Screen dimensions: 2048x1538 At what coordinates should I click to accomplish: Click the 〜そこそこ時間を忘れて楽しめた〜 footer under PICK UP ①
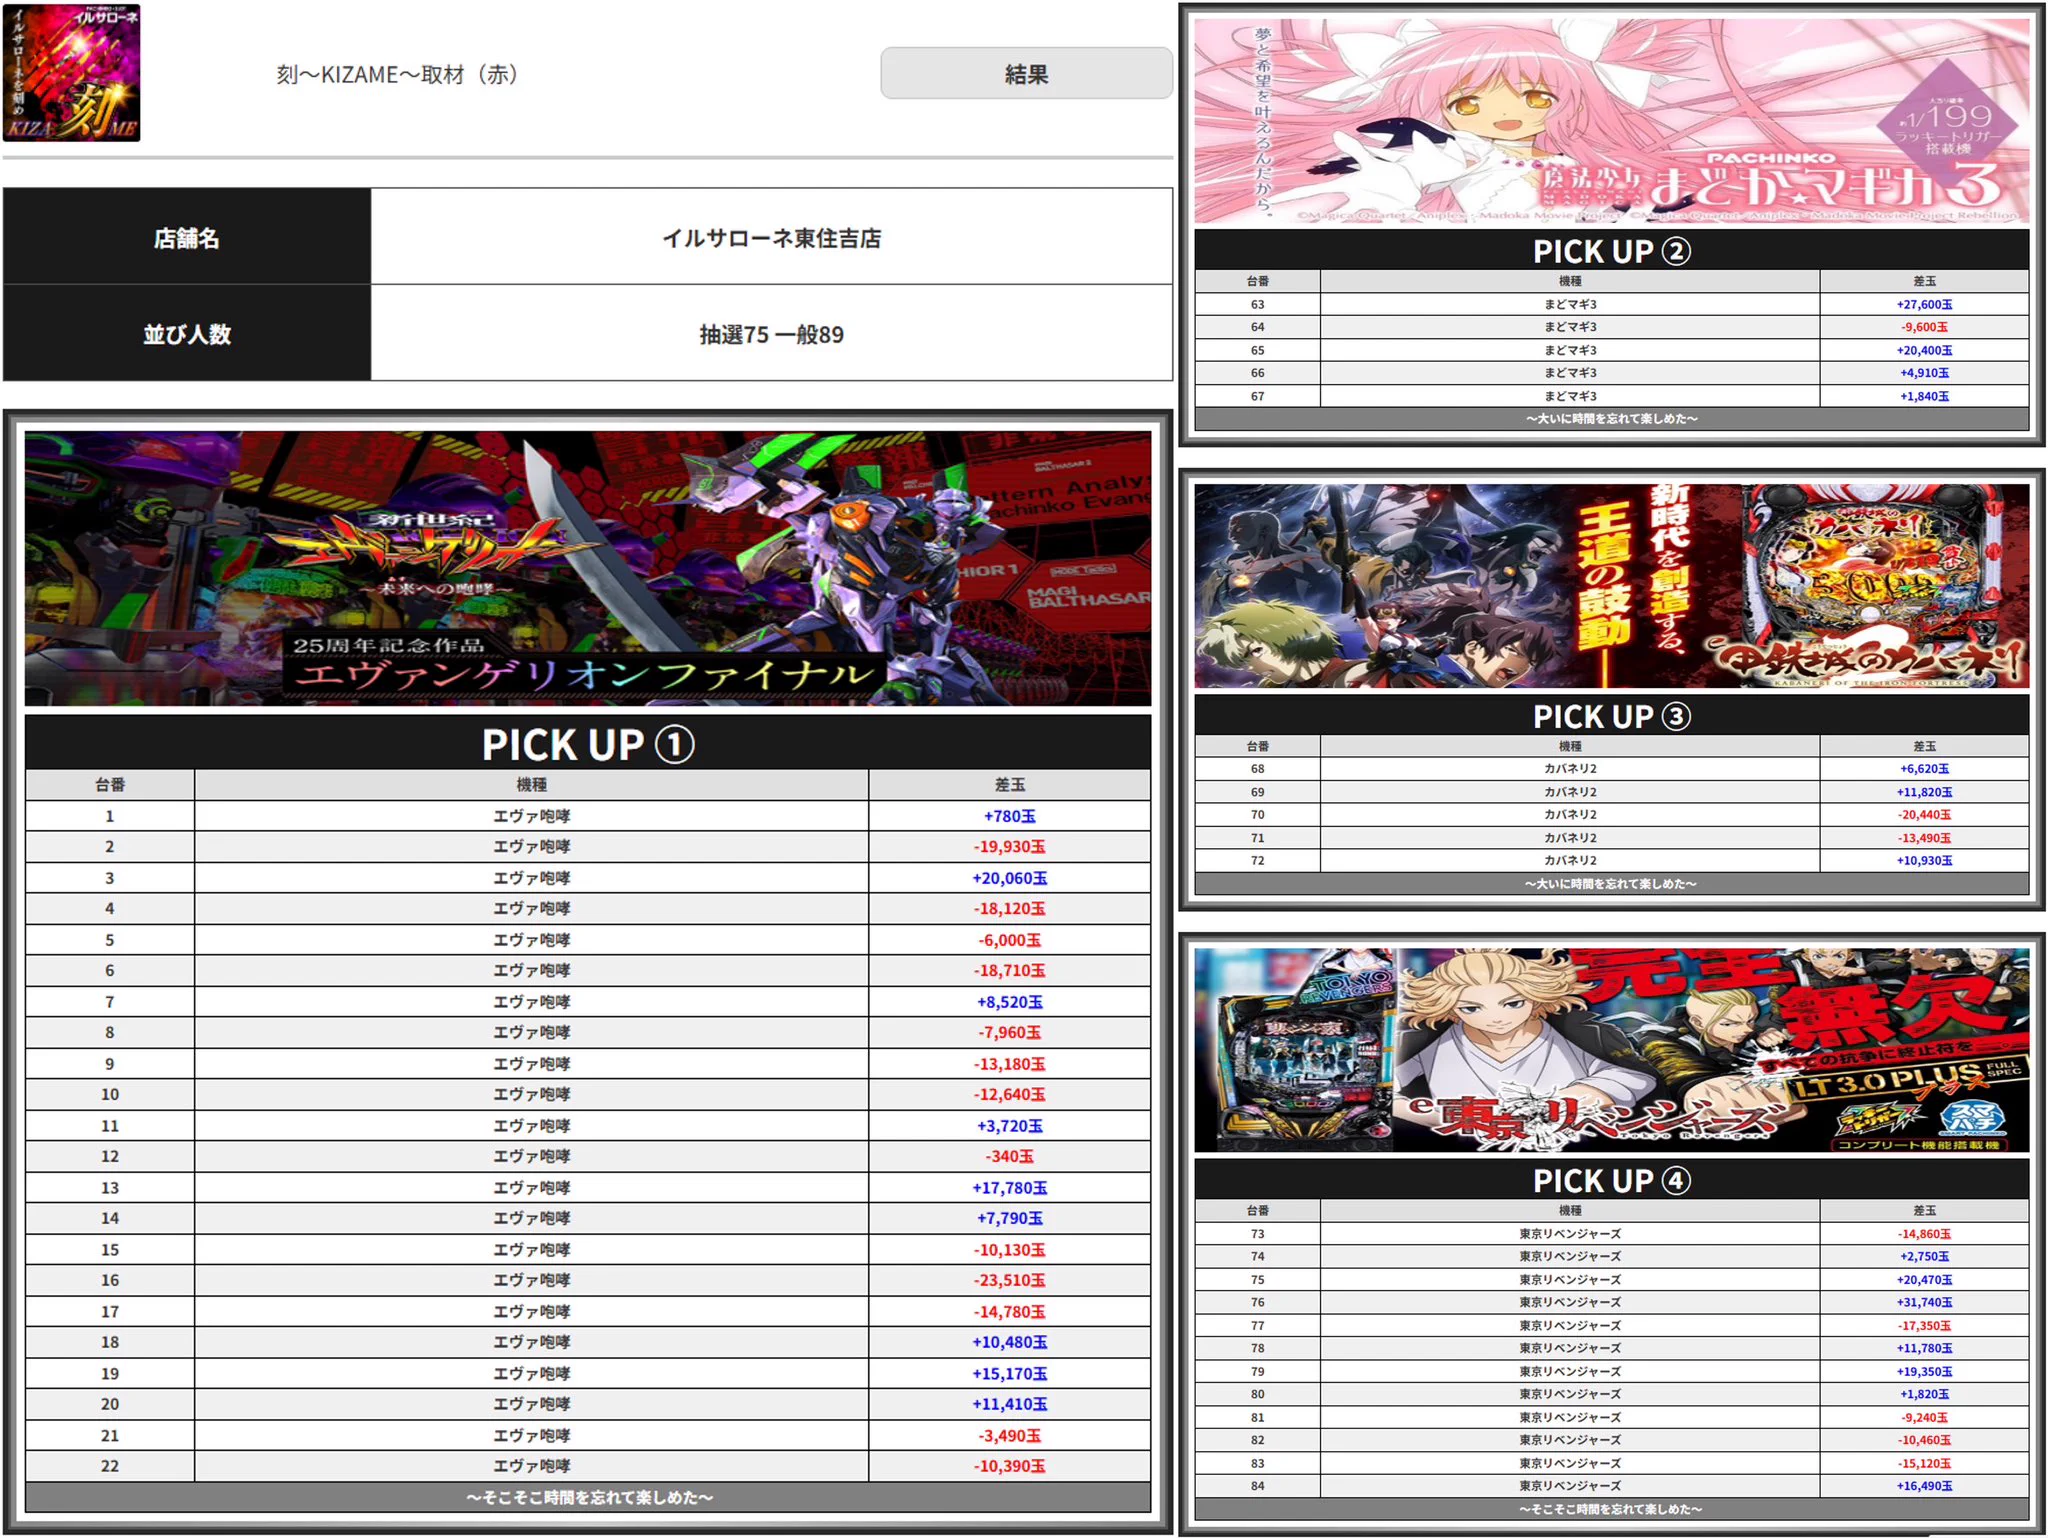coord(588,1497)
